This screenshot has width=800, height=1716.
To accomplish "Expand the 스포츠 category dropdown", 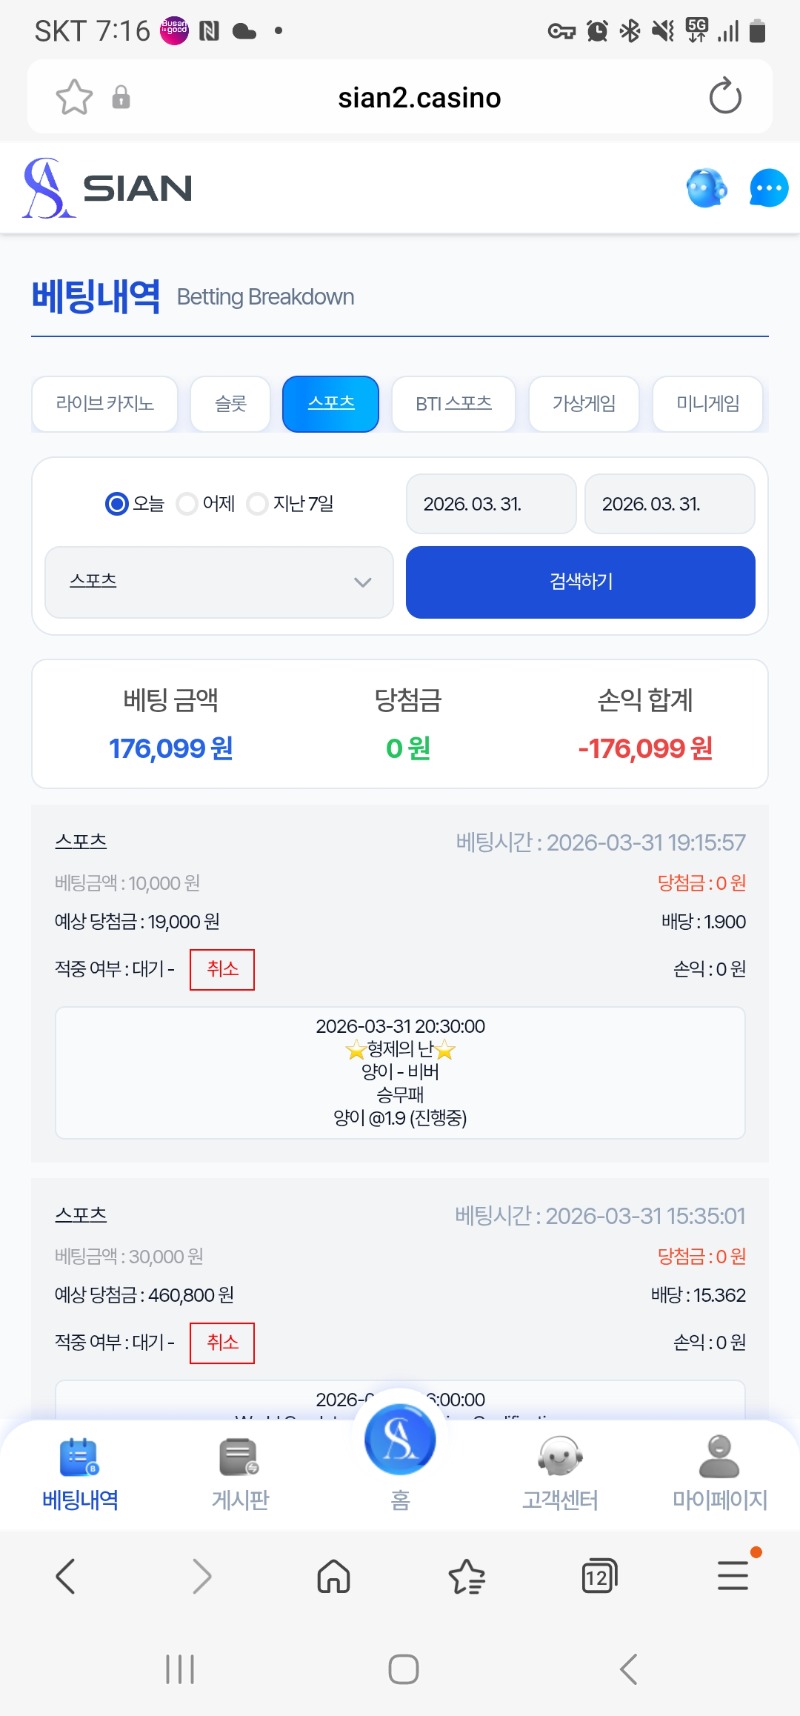I will coord(219,582).
